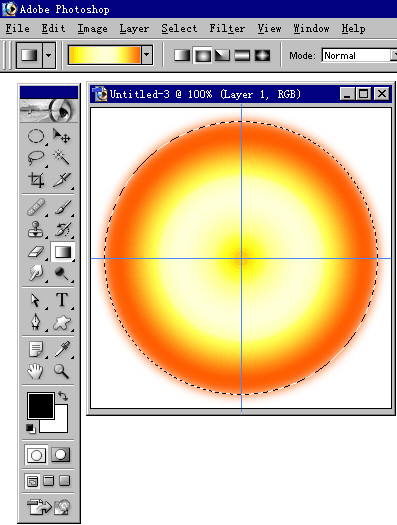Viewport: 397px width, 525px height.
Task: Open the Filter menu
Action: tap(227, 29)
